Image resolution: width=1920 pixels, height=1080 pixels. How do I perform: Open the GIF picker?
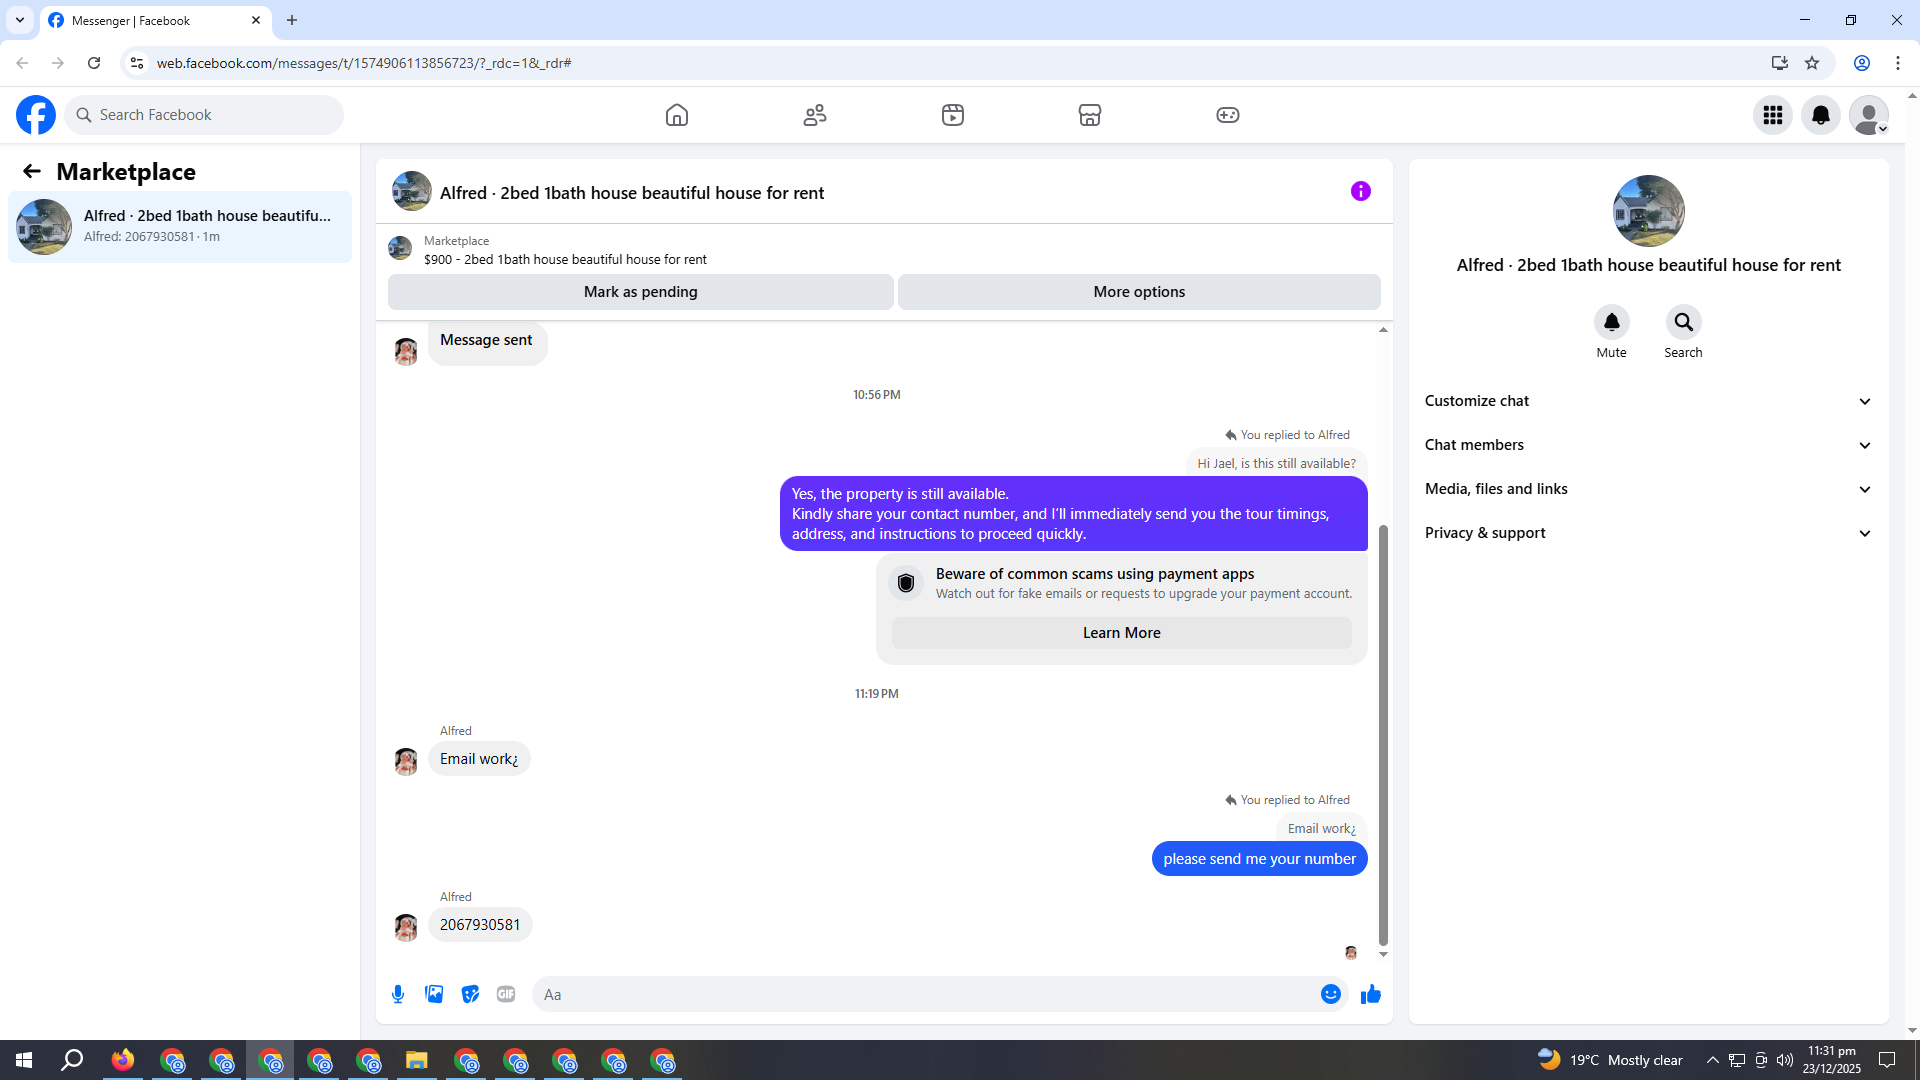506,994
